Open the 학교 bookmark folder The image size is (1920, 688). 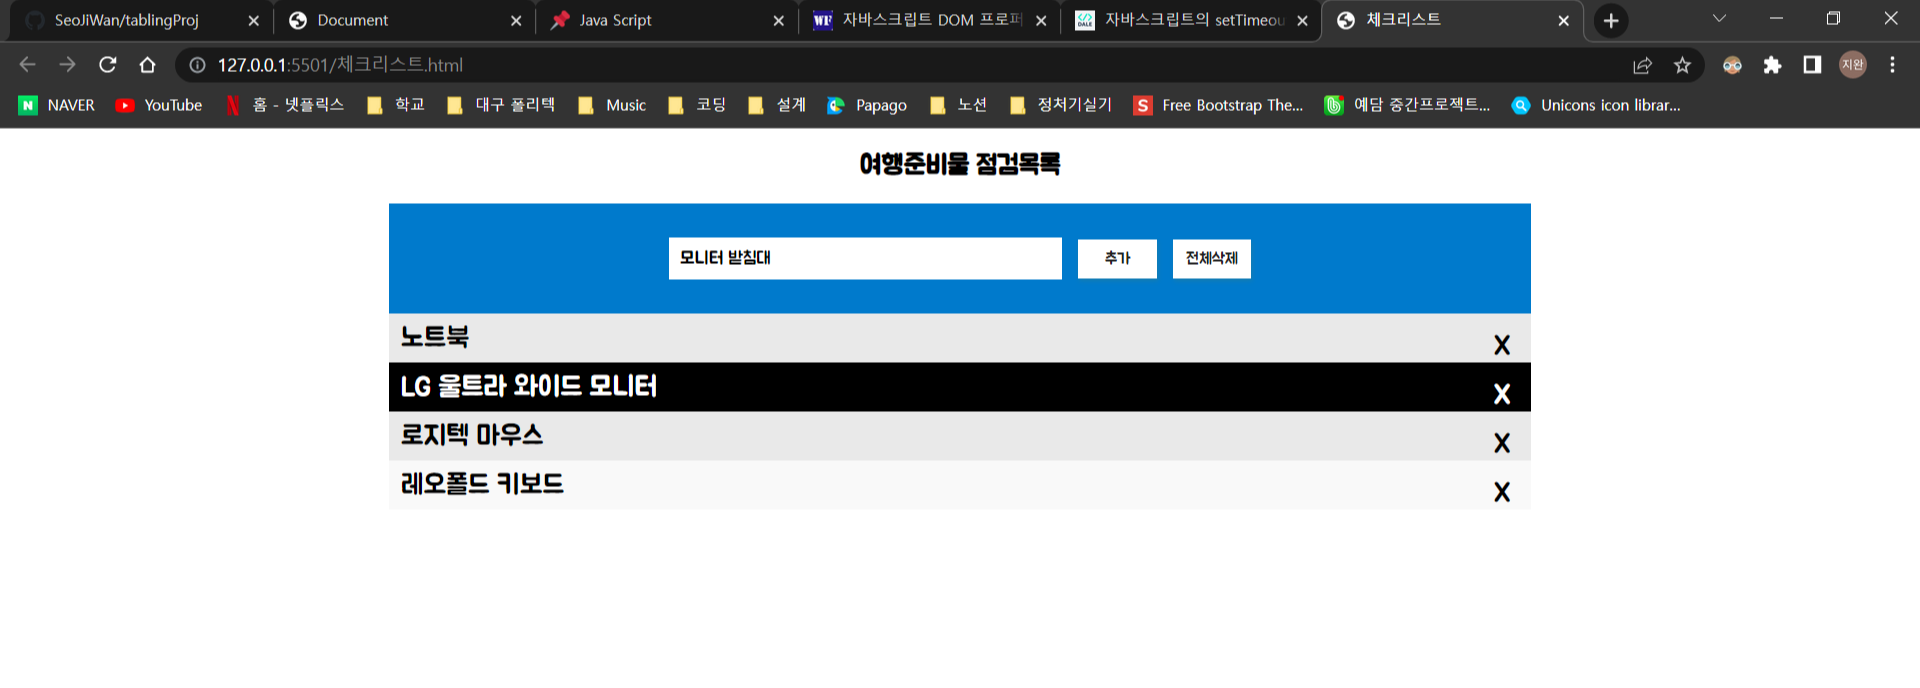(x=396, y=105)
